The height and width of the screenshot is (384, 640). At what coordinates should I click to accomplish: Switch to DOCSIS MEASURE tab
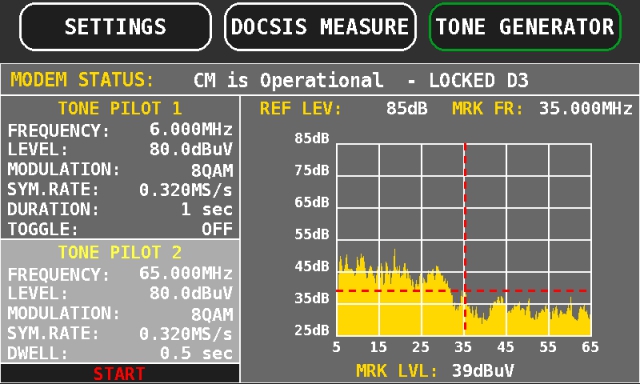(x=320, y=27)
